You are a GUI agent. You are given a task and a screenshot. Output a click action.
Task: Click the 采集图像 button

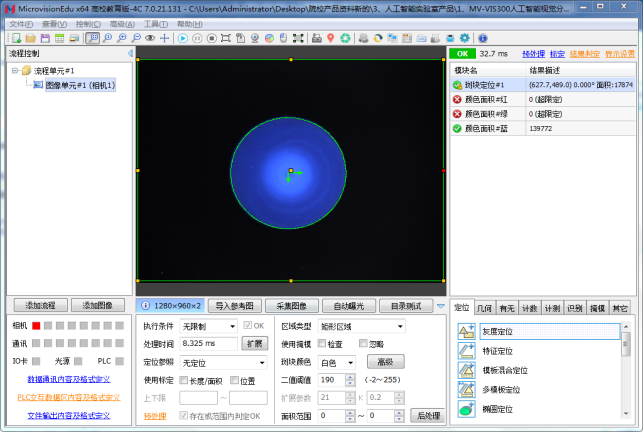tap(292, 306)
